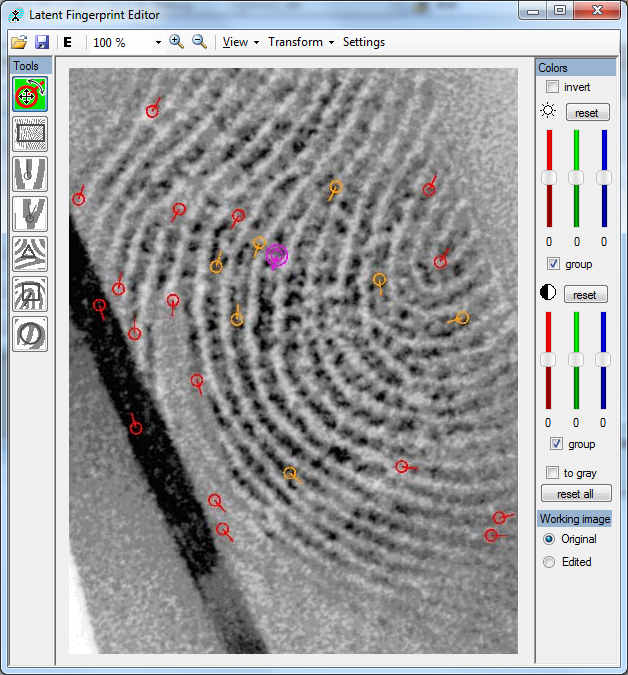The image size is (628, 675).
Task: Click the brightness reset button
Action: coord(587,113)
